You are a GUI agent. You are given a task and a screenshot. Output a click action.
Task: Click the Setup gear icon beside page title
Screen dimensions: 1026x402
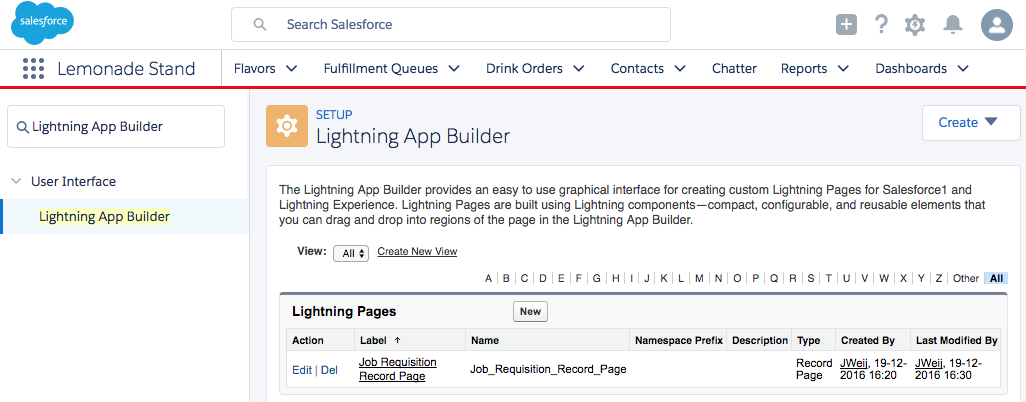coord(287,126)
